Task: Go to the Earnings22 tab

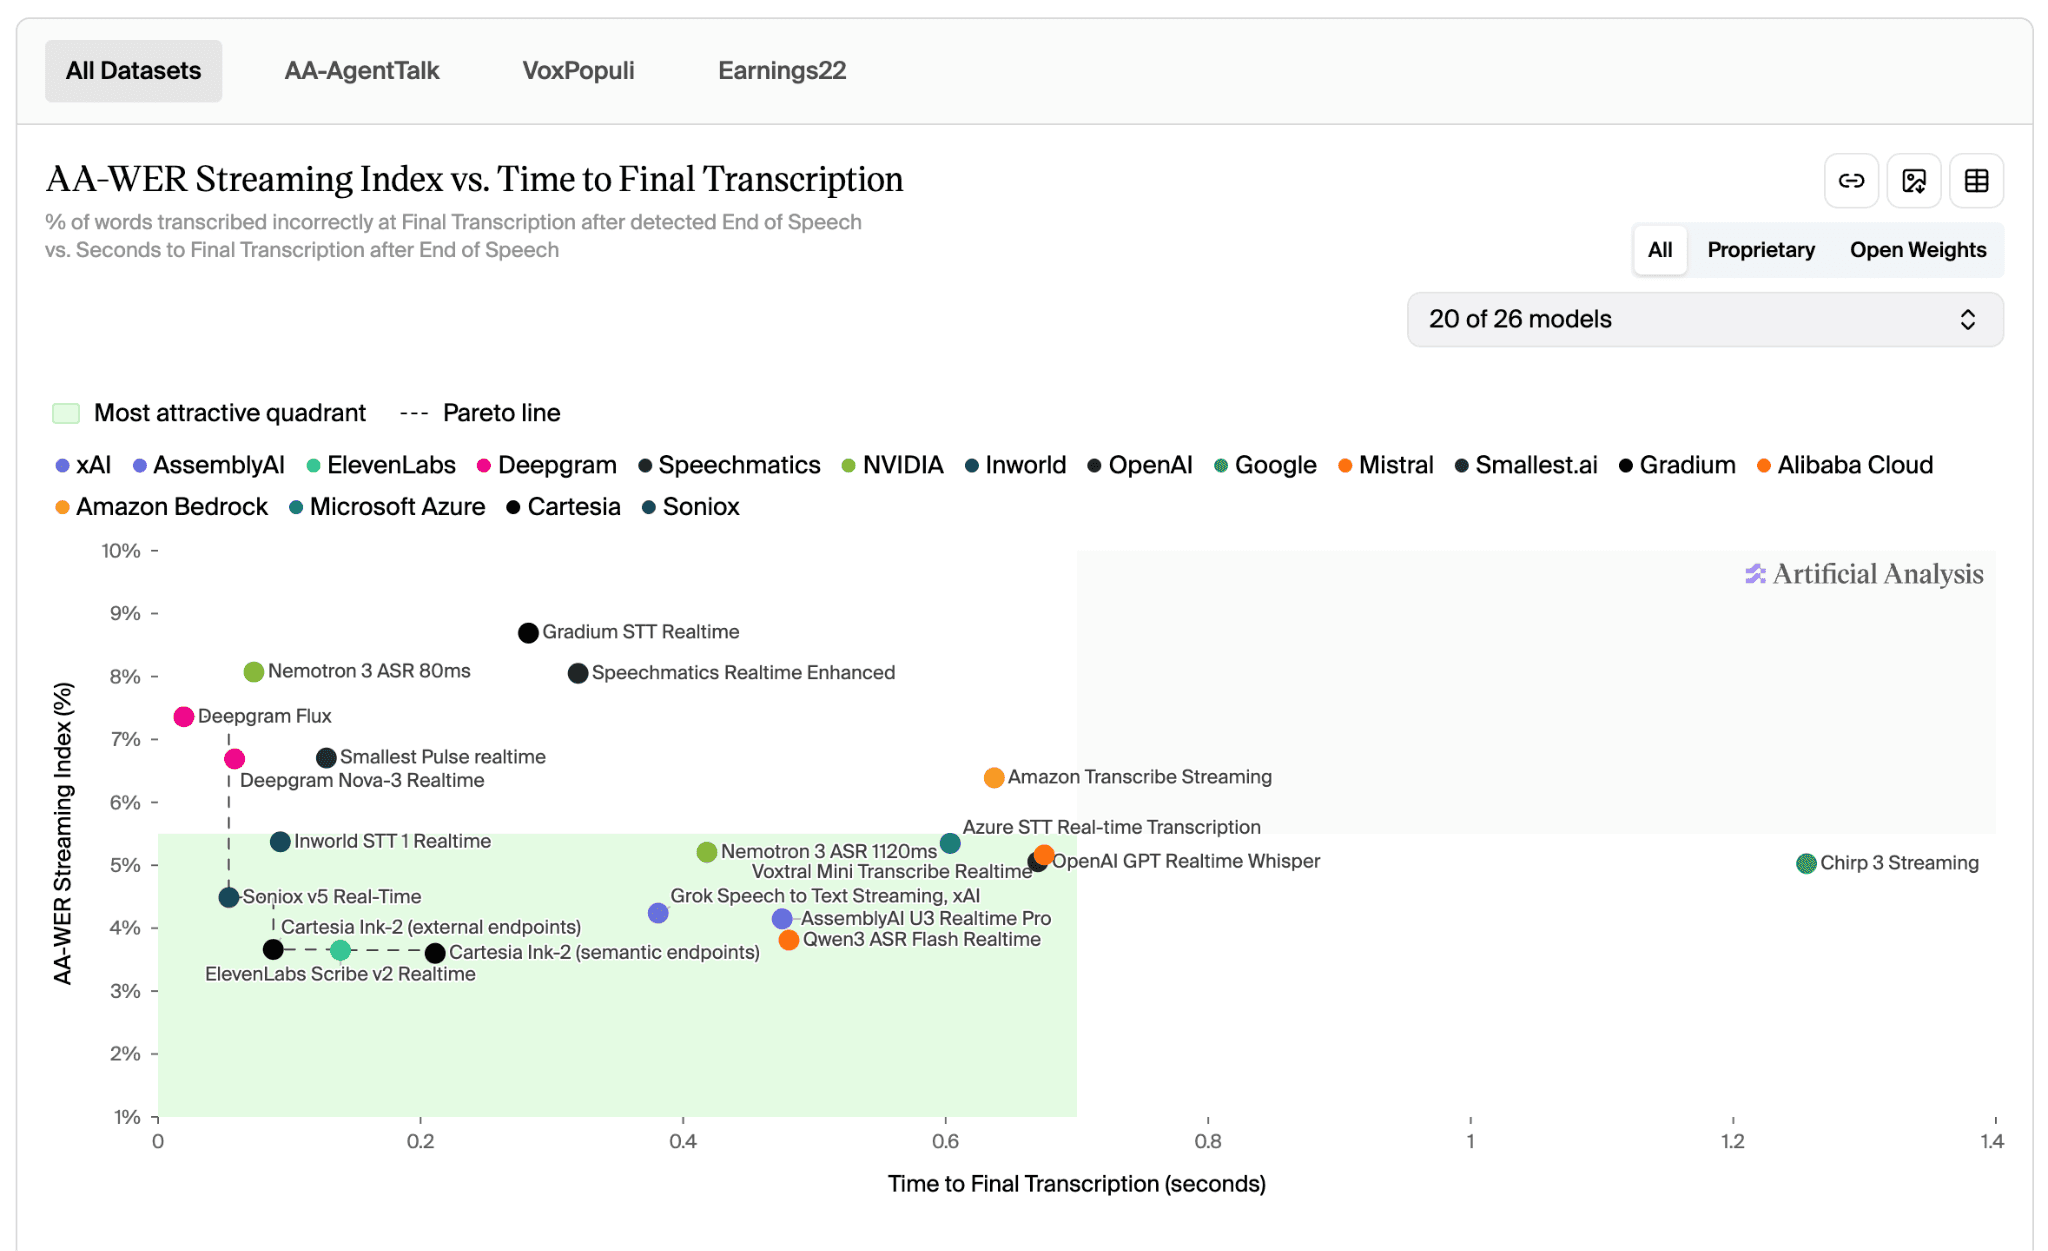Action: click(x=782, y=71)
